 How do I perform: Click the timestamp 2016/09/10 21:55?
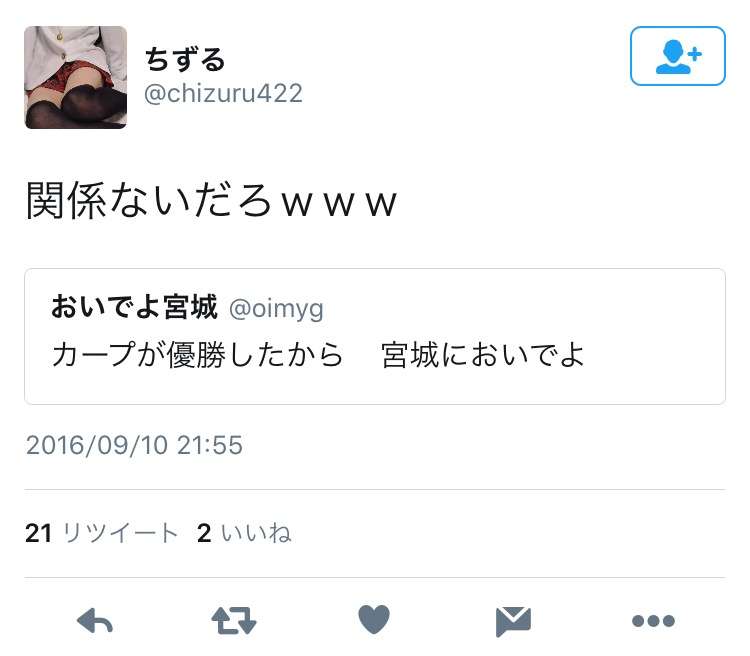(x=134, y=445)
